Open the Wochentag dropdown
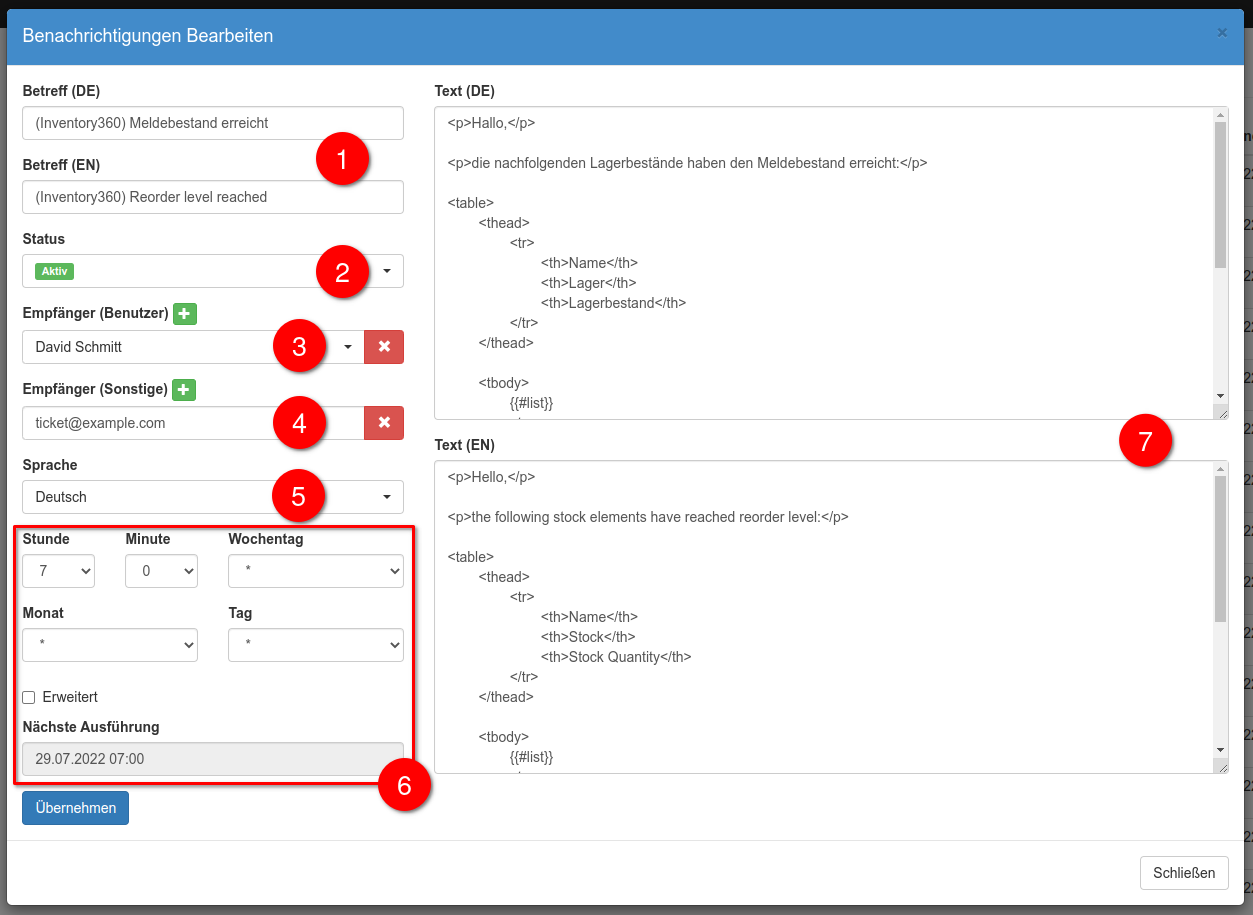 pos(315,571)
